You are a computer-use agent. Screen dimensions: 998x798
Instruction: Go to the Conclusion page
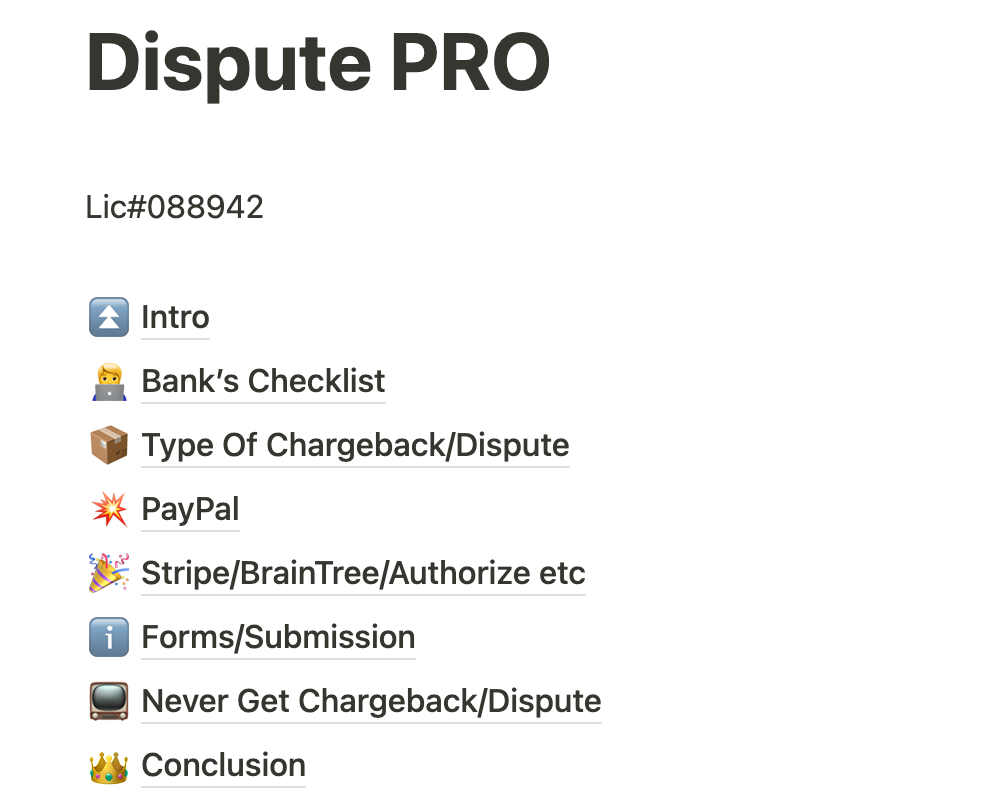pos(223,765)
